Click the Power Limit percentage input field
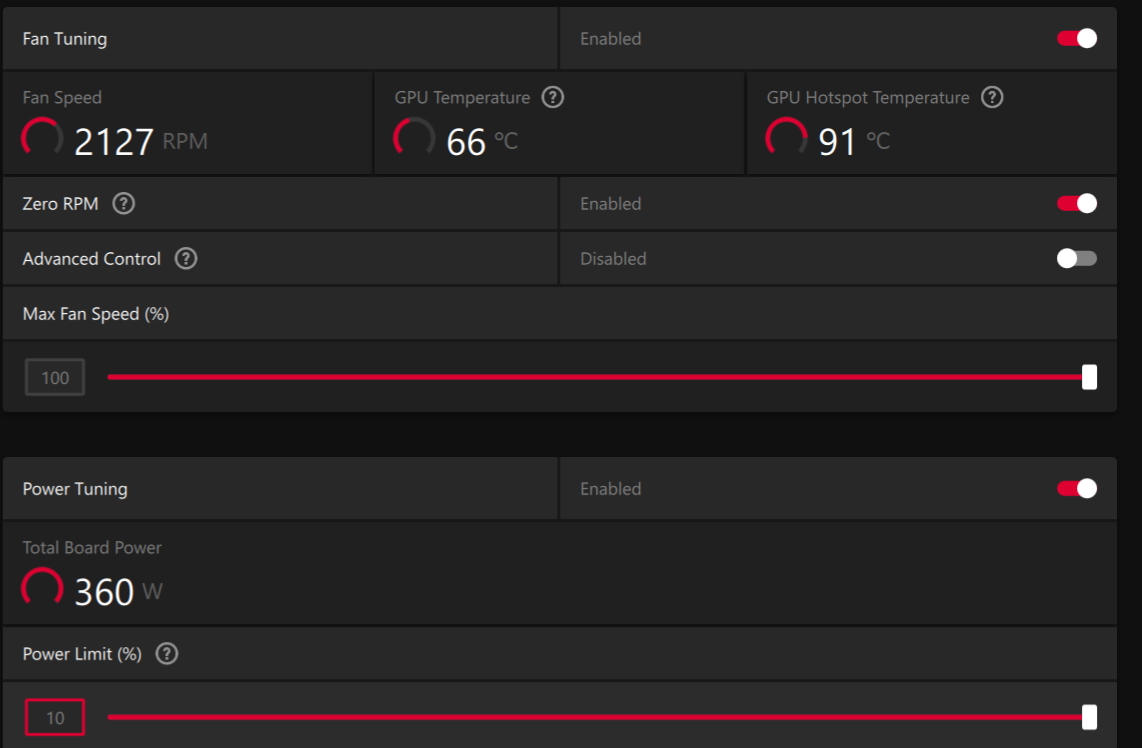Viewport: 1142px width, 748px height. click(x=55, y=718)
